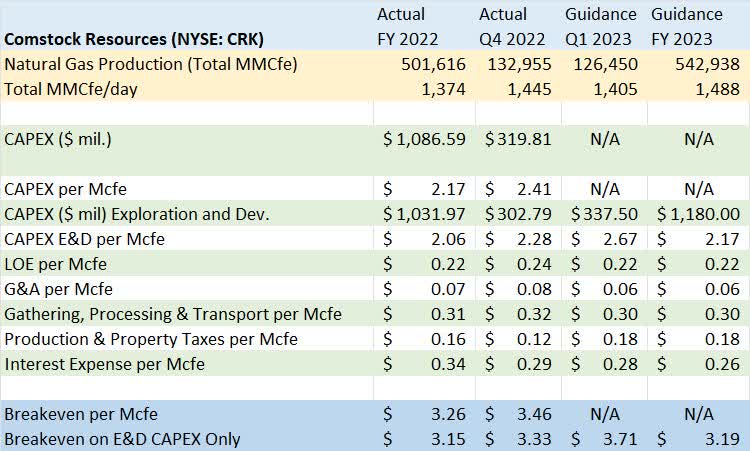Viewport: 750px width, 451px height.
Task: Select the "Guidance FY 2023" column header
Action: 687,26
